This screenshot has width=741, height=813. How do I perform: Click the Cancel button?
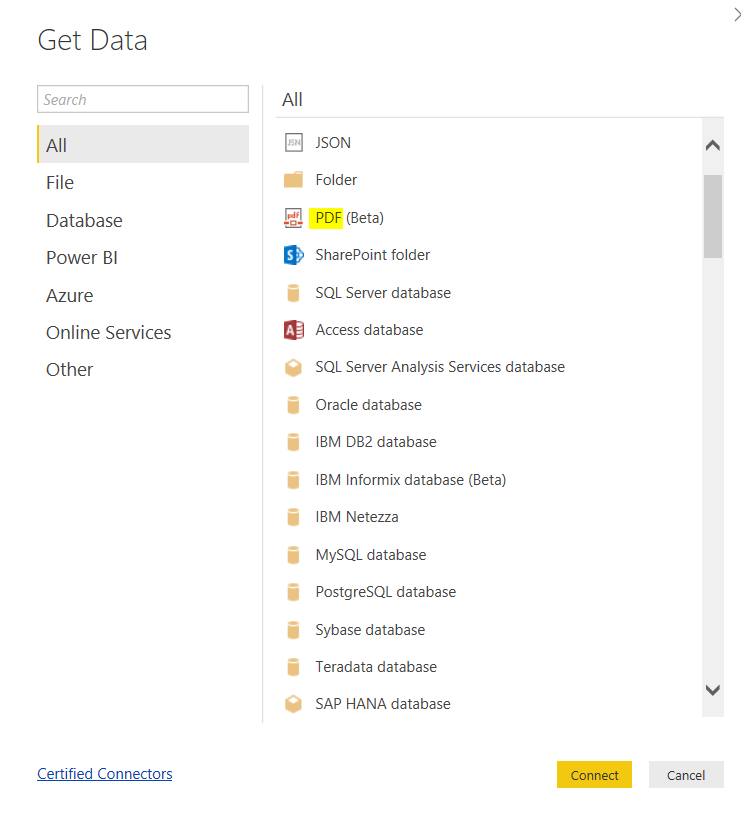tap(686, 775)
